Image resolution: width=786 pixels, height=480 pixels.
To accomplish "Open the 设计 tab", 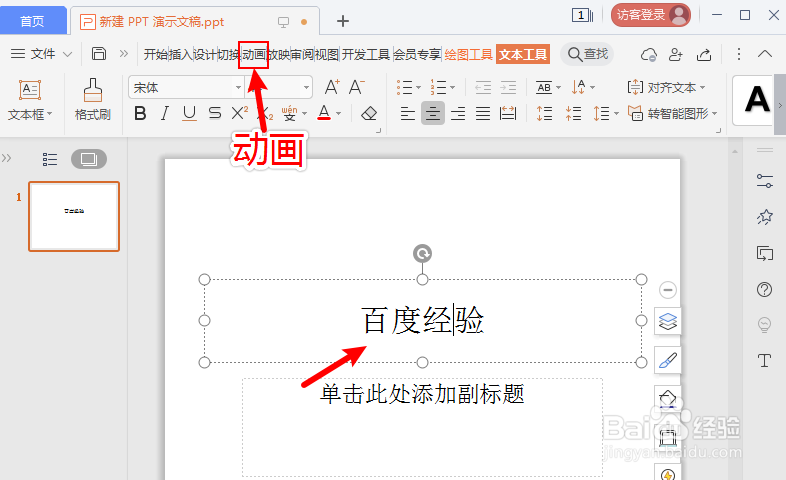I will pyautogui.click(x=205, y=54).
